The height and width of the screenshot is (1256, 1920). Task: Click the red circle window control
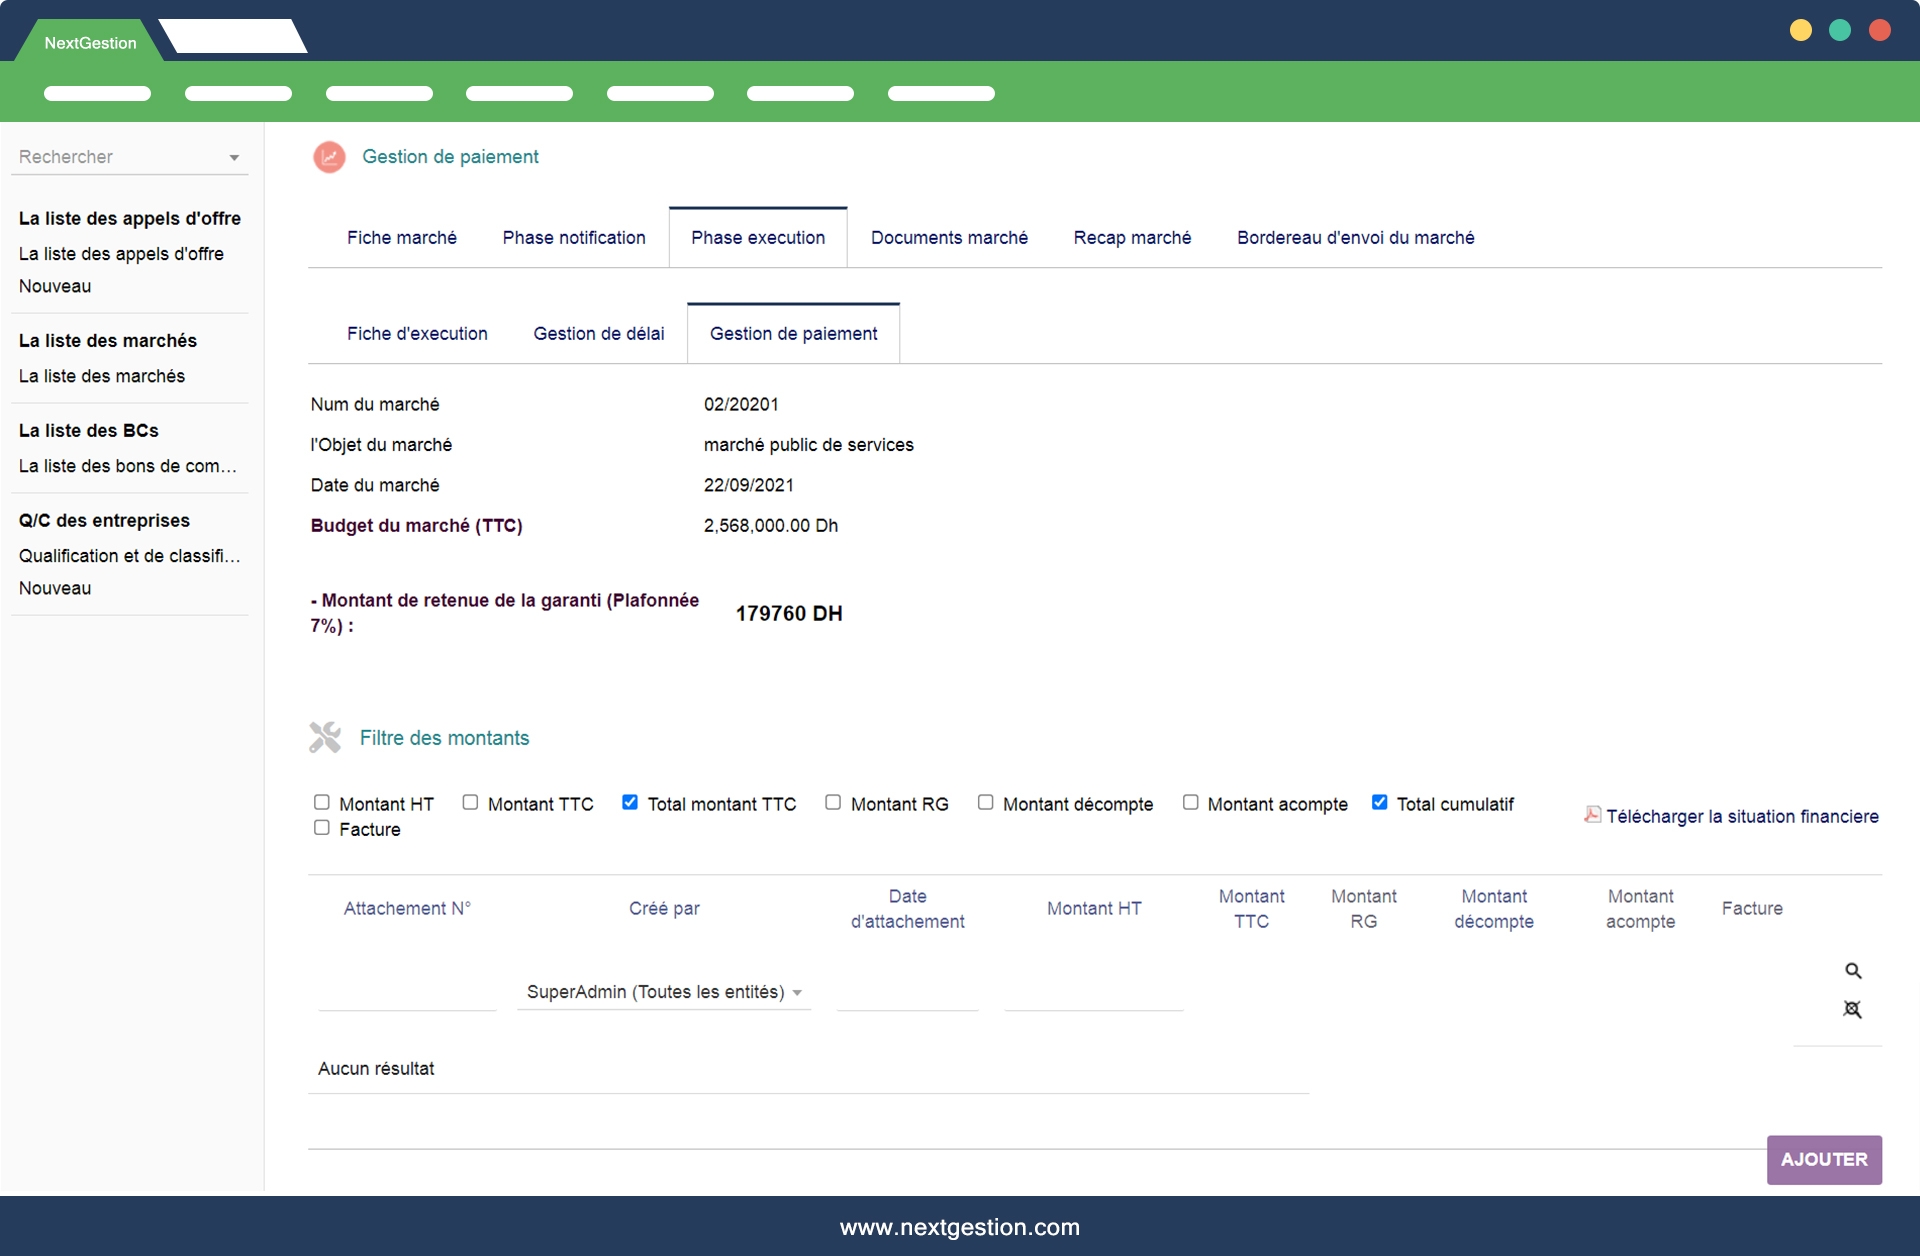(x=1880, y=30)
